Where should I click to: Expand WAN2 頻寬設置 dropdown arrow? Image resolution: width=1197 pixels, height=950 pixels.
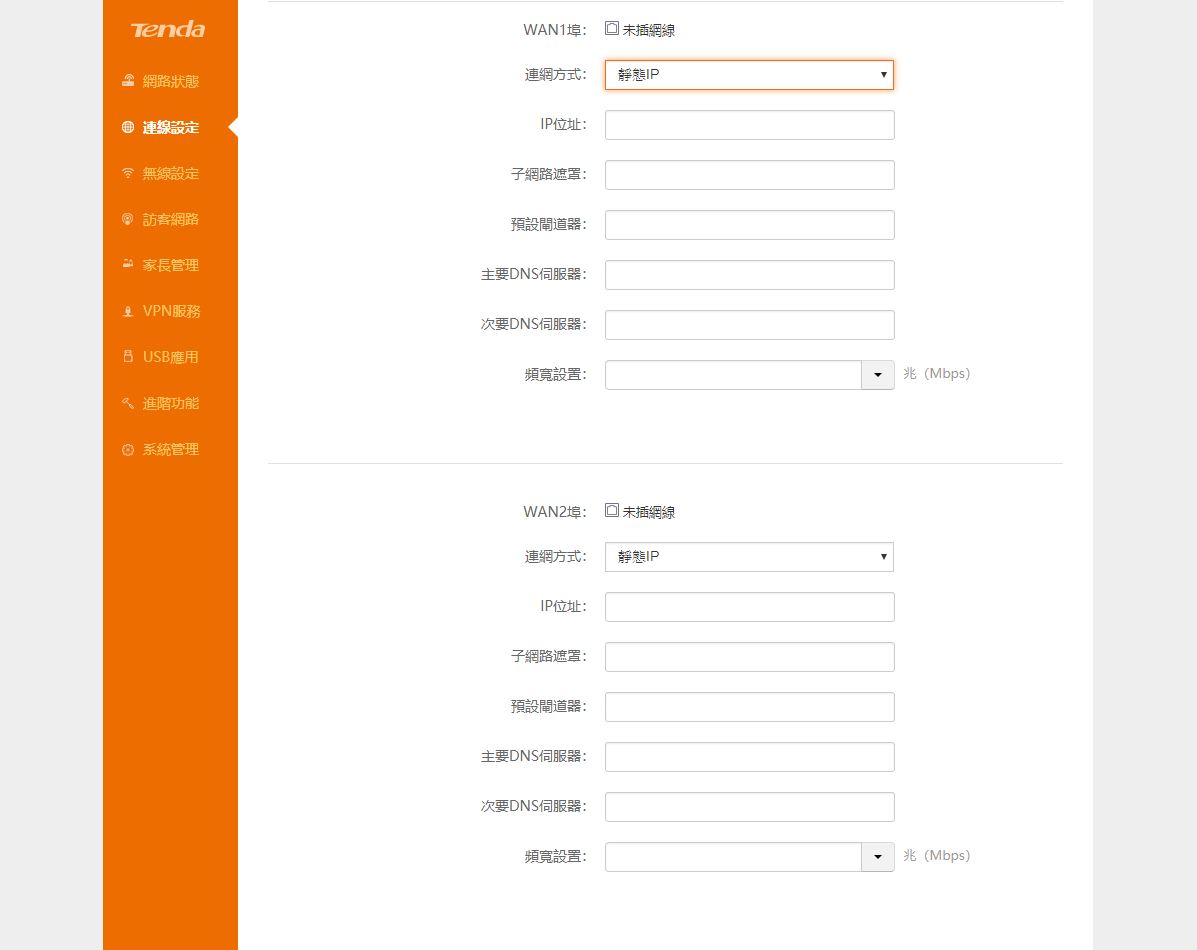[878, 857]
